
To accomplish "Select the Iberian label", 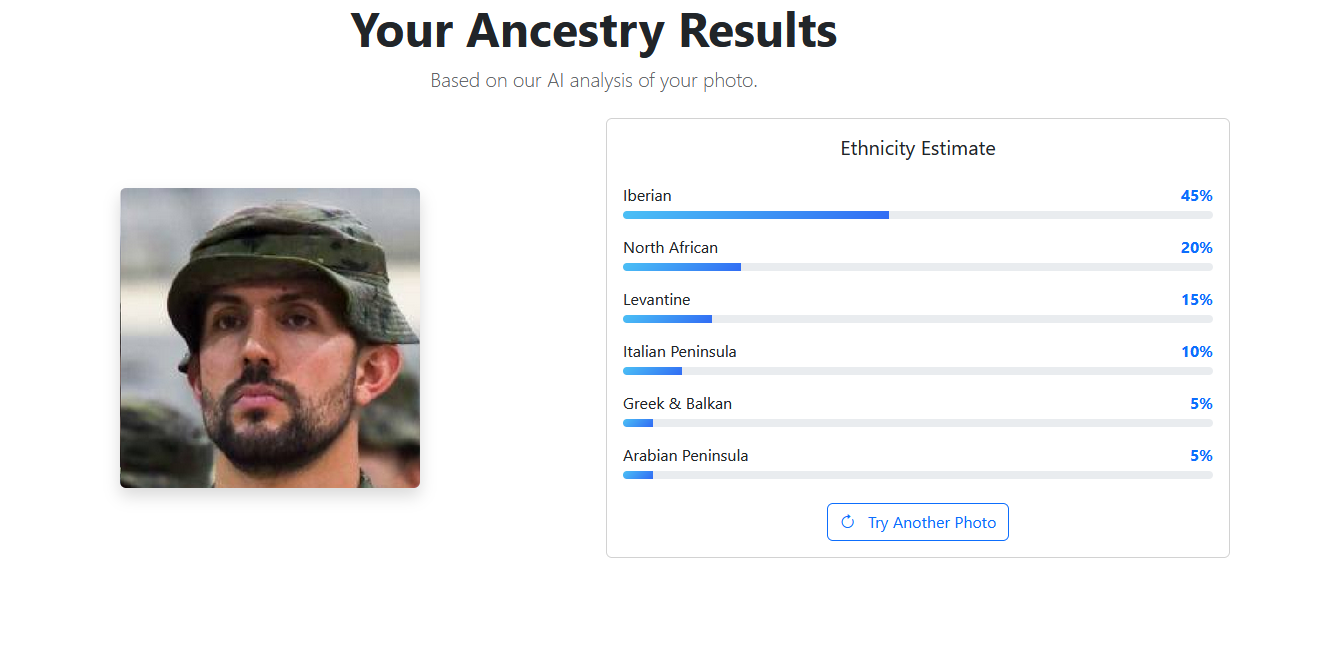I will pos(647,196).
